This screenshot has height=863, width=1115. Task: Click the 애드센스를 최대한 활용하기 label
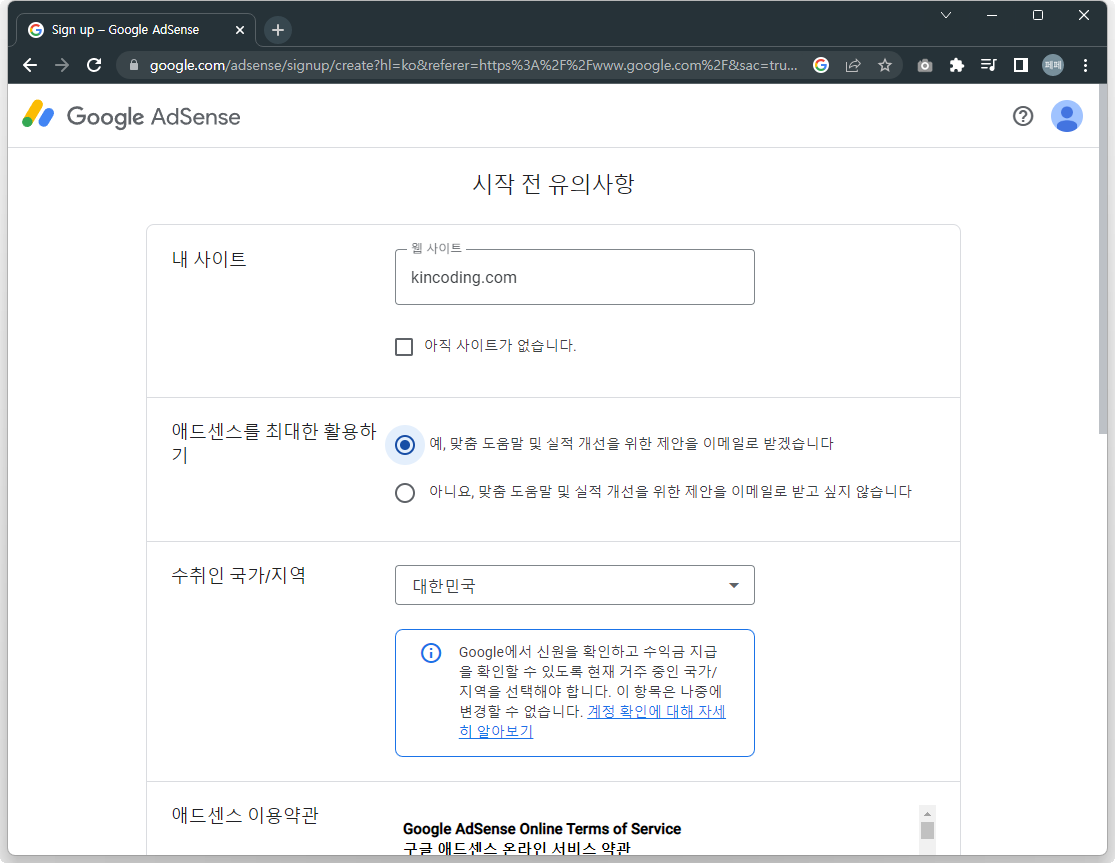click(x=273, y=443)
